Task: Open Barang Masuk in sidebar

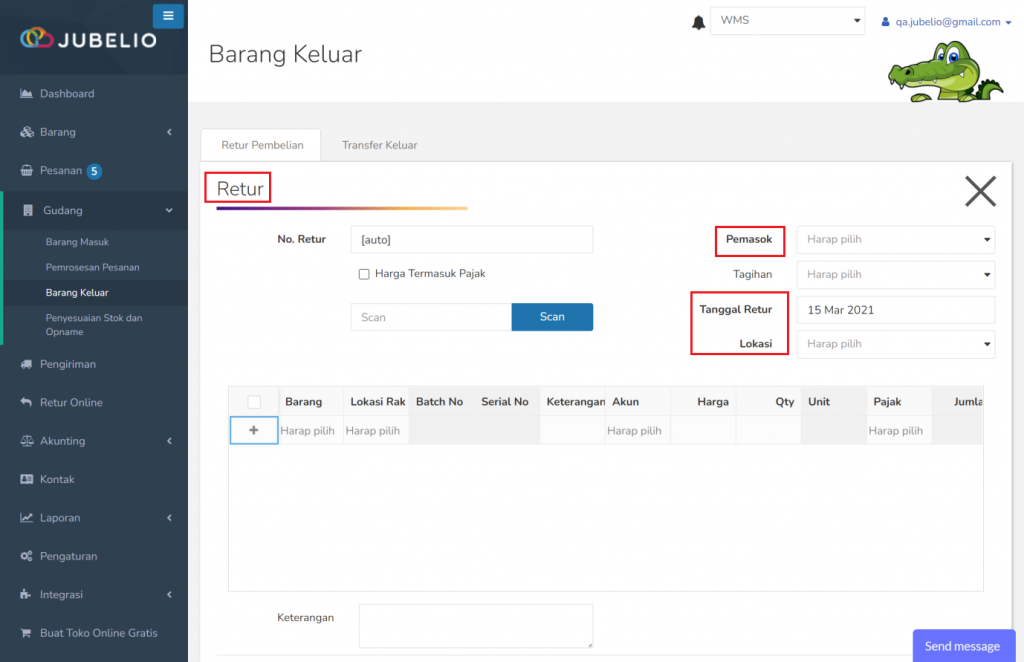Action: 77,242
